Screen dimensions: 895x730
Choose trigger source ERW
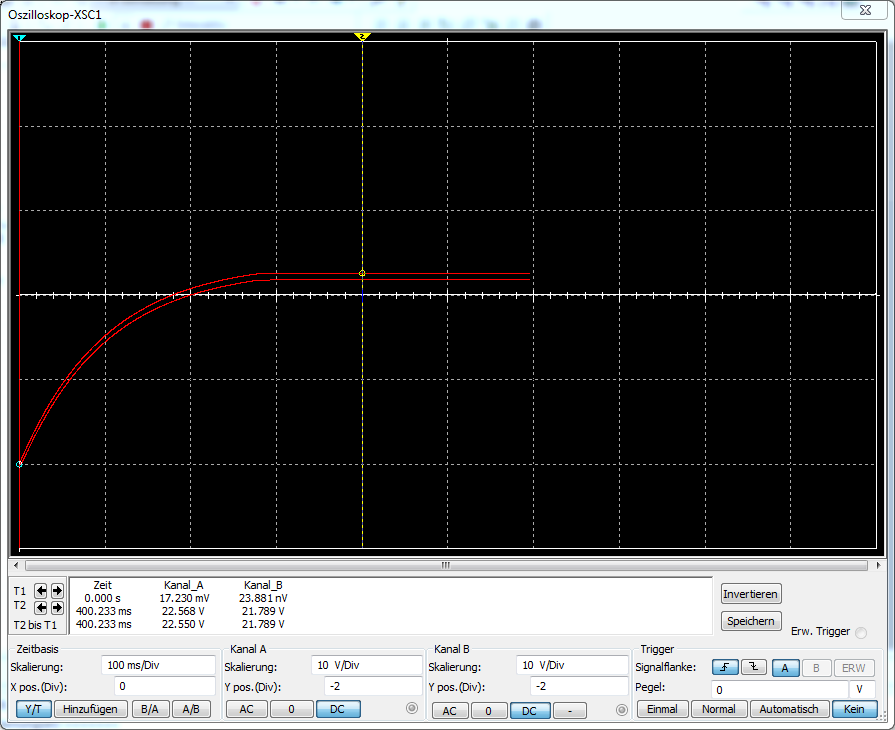pyautogui.click(x=854, y=668)
